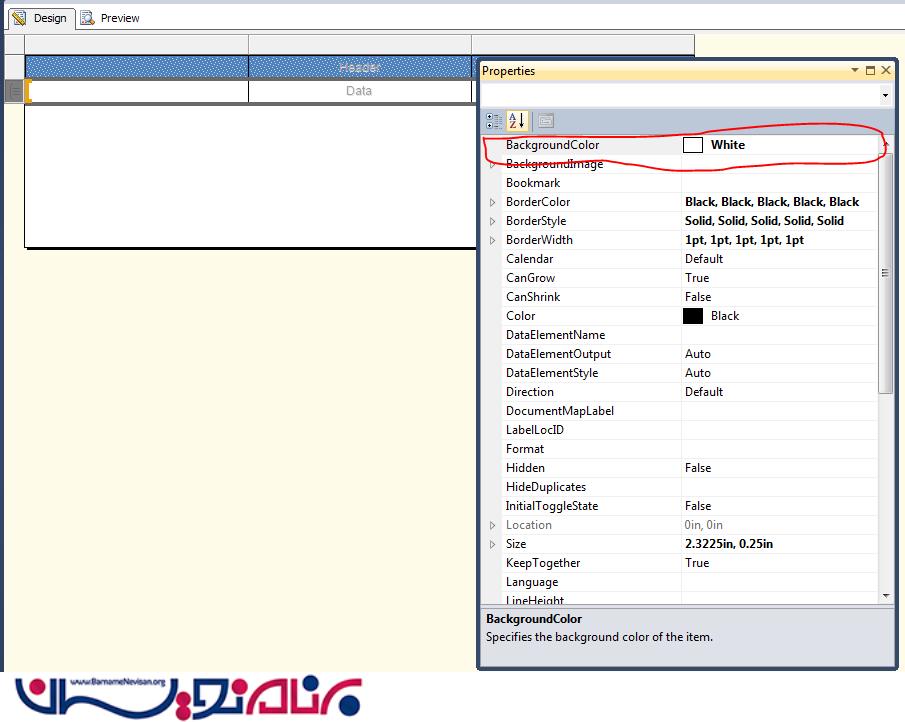Open Properties window position dropdown arrow

[855, 71]
